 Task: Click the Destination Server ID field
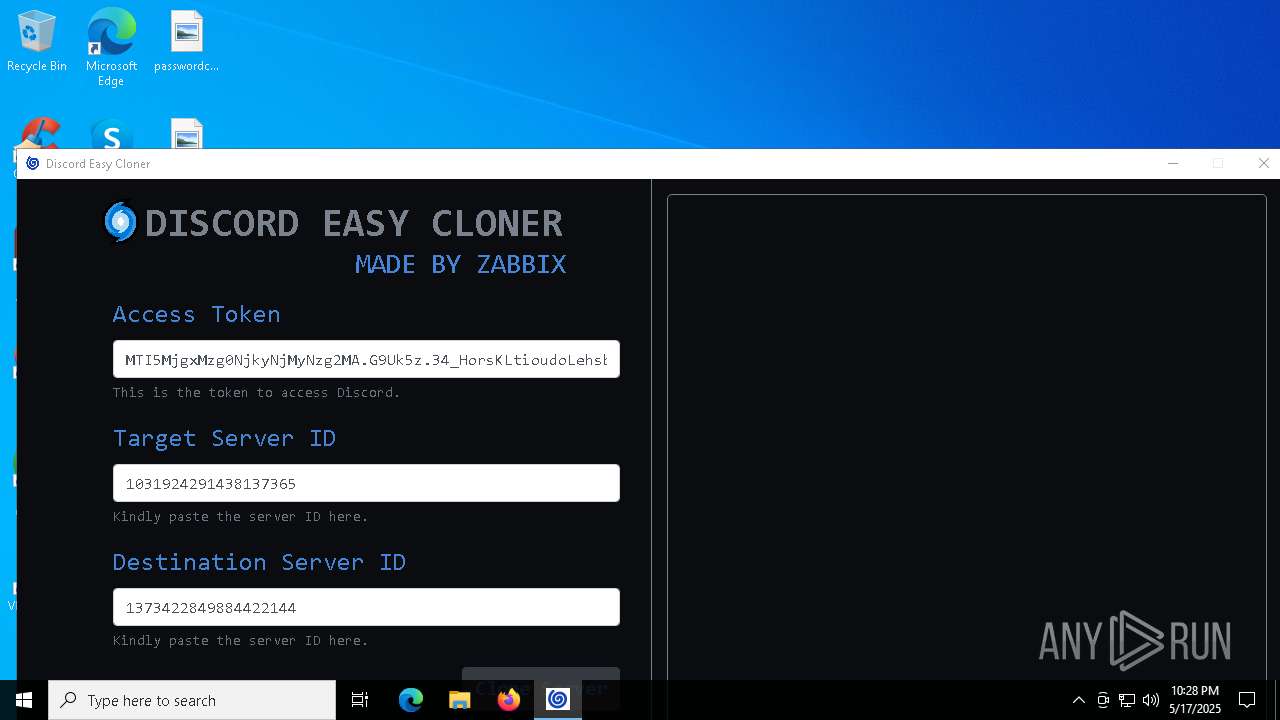pyautogui.click(x=366, y=607)
